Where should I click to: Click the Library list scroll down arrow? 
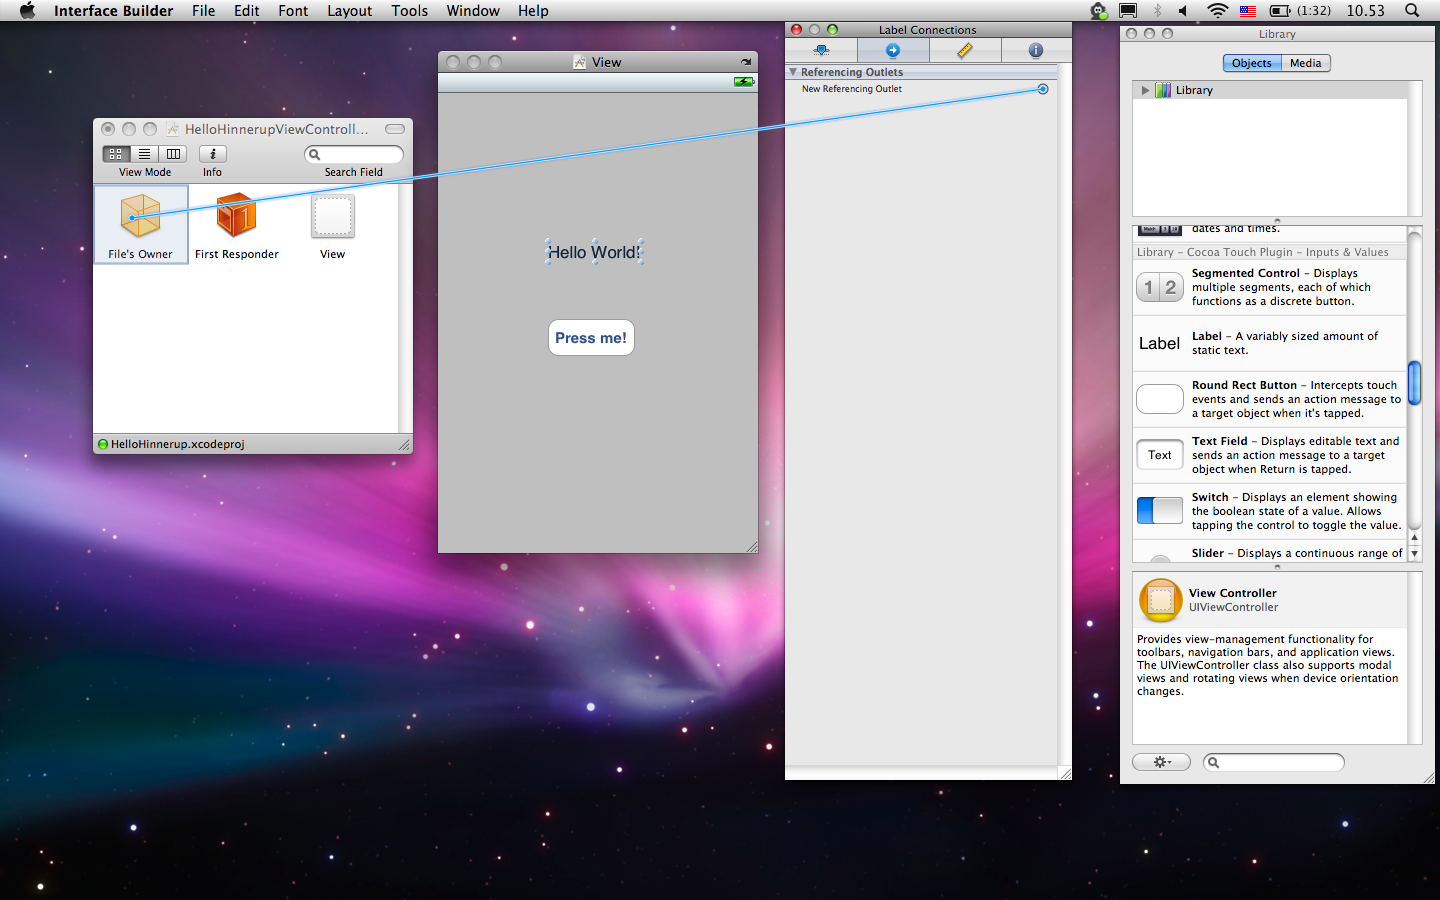1414,553
